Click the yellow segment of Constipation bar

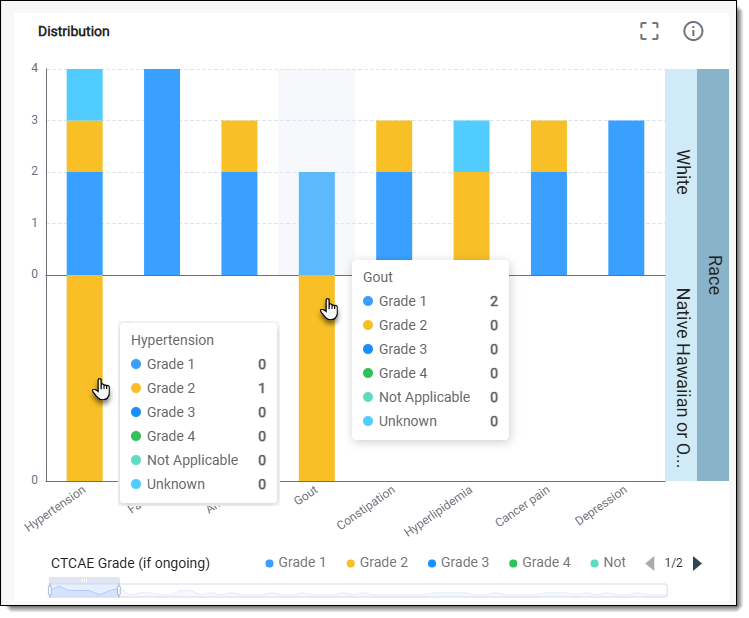[x=394, y=146]
